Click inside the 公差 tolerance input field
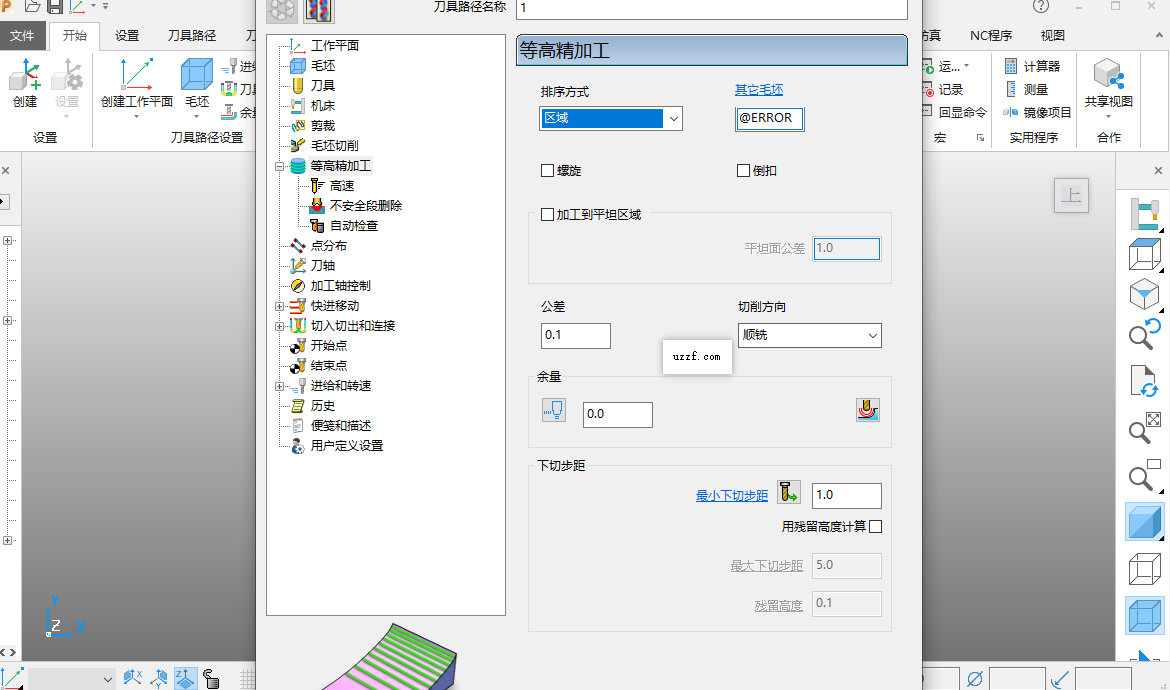The image size is (1170, 690). click(x=575, y=335)
